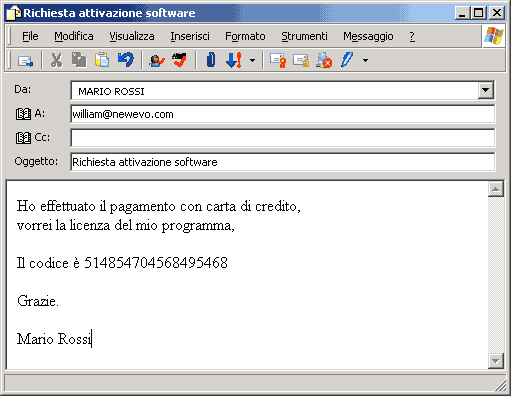Click the mail icon in title bar

pos(14,13)
